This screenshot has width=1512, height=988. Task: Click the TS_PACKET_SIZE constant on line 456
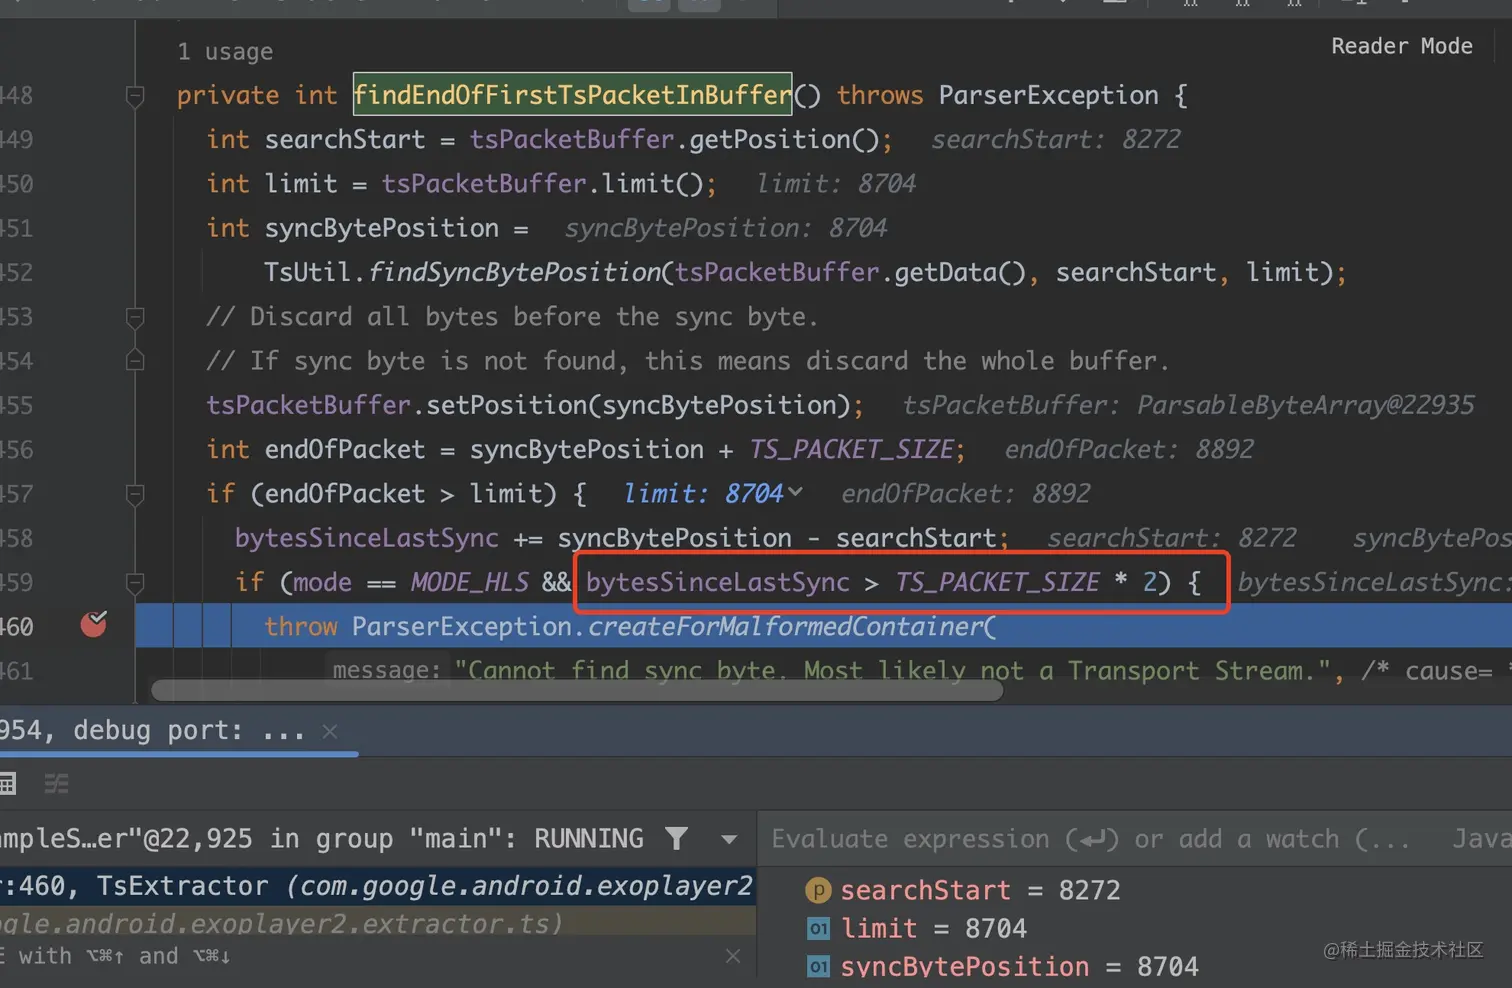point(852,450)
